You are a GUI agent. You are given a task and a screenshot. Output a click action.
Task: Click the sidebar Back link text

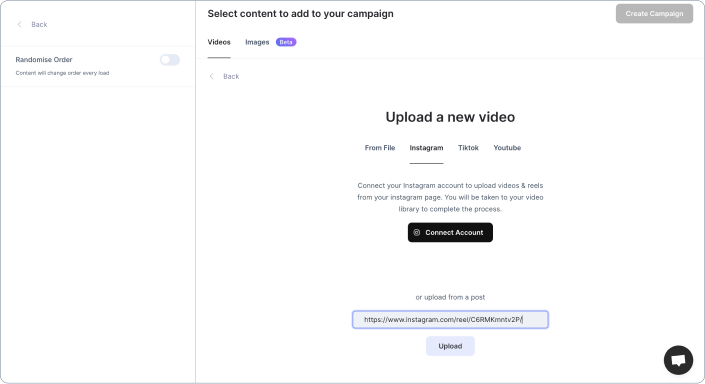tap(39, 24)
